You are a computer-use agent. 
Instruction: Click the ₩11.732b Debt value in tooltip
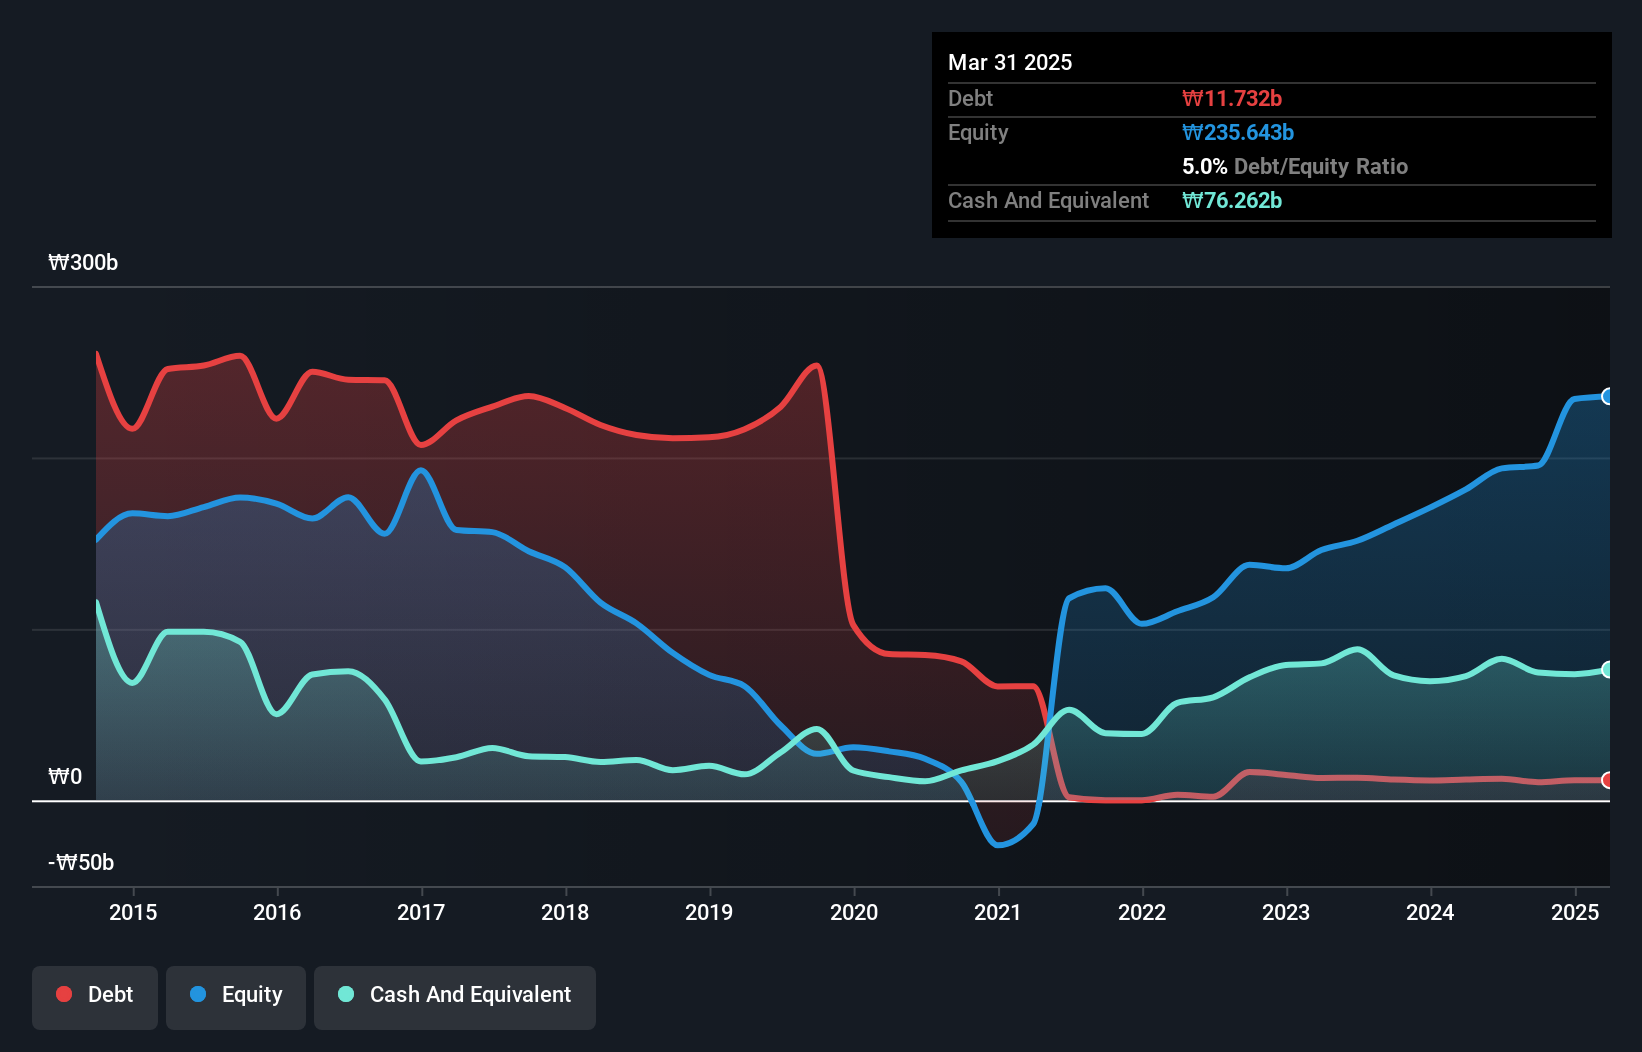click(1232, 98)
